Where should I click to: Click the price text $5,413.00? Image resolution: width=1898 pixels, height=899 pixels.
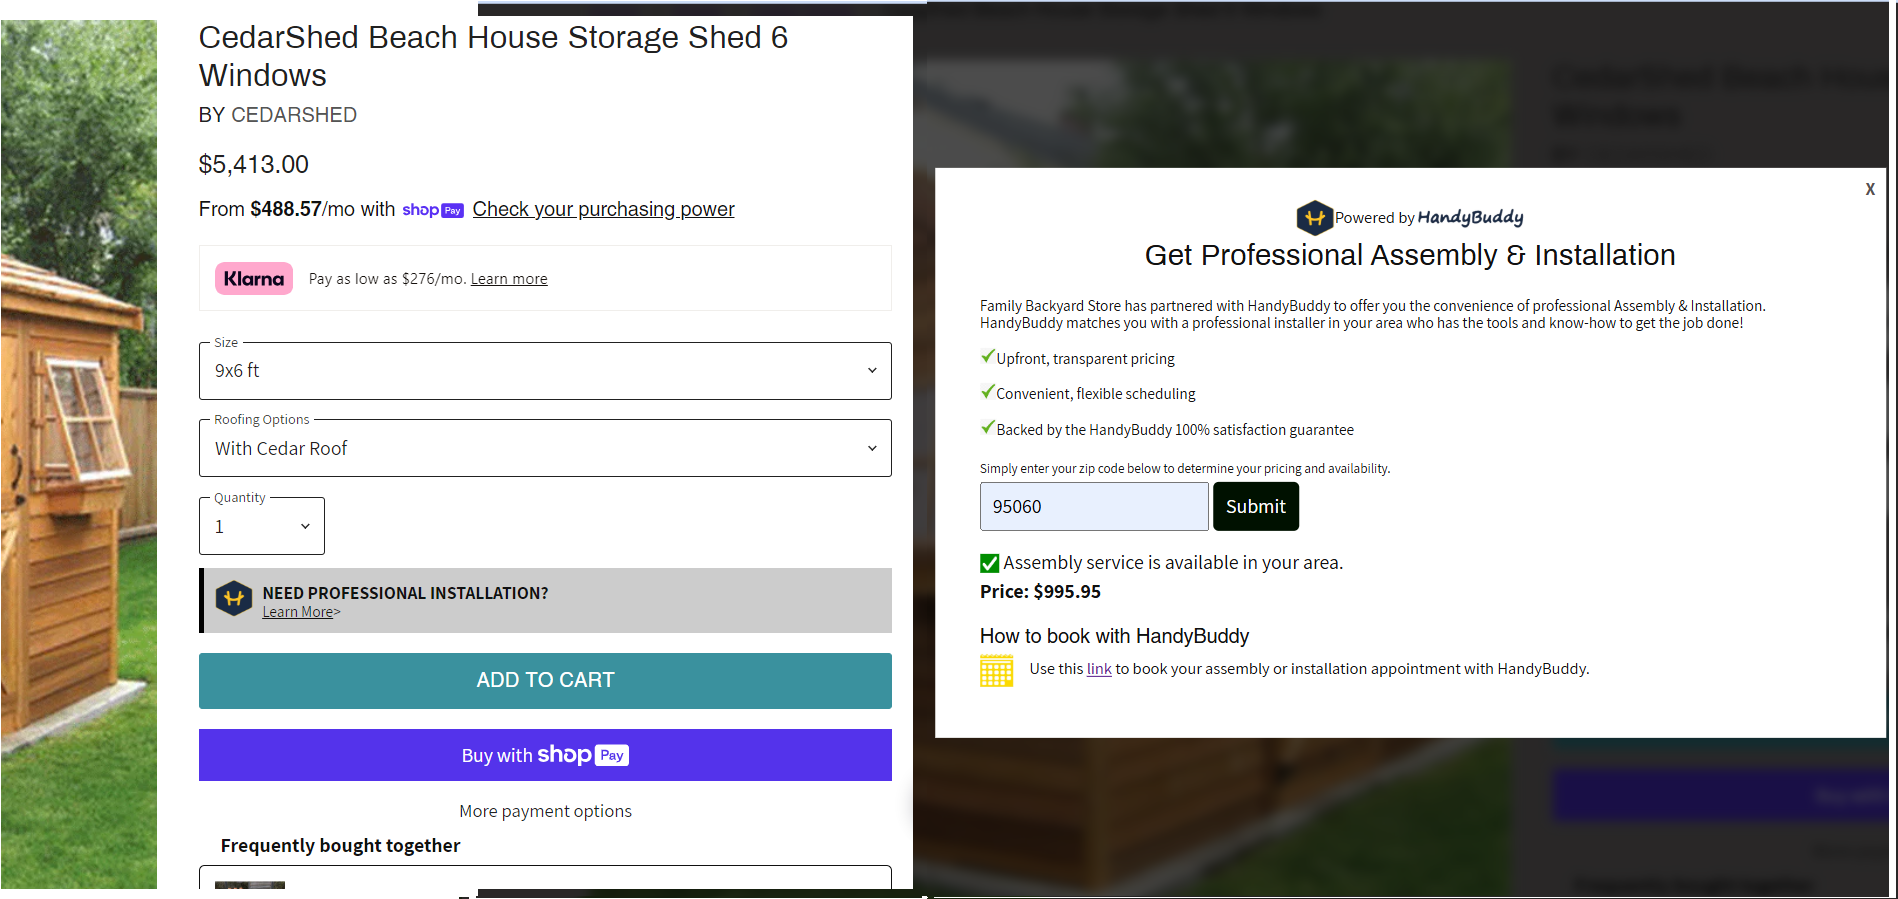(x=254, y=164)
